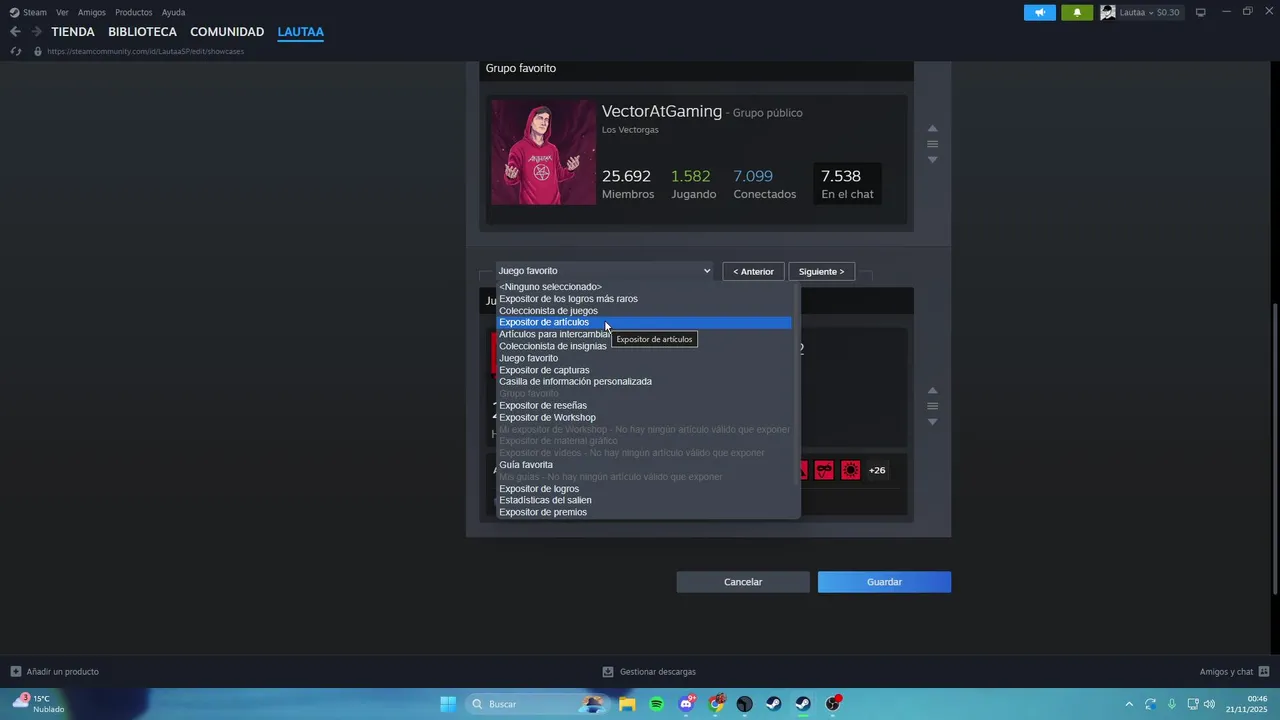Screen dimensions: 1280x720
Task: Open the announcements megaphone button
Action: click(x=1040, y=12)
